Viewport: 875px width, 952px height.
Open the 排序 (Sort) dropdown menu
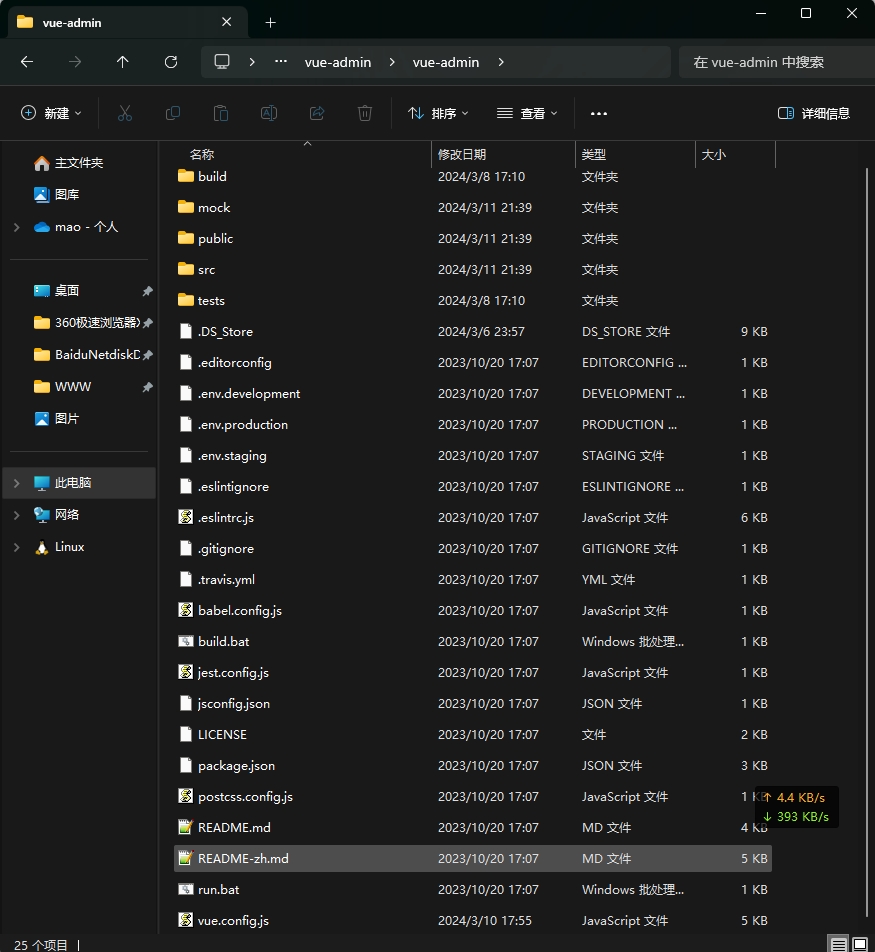pyautogui.click(x=438, y=114)
